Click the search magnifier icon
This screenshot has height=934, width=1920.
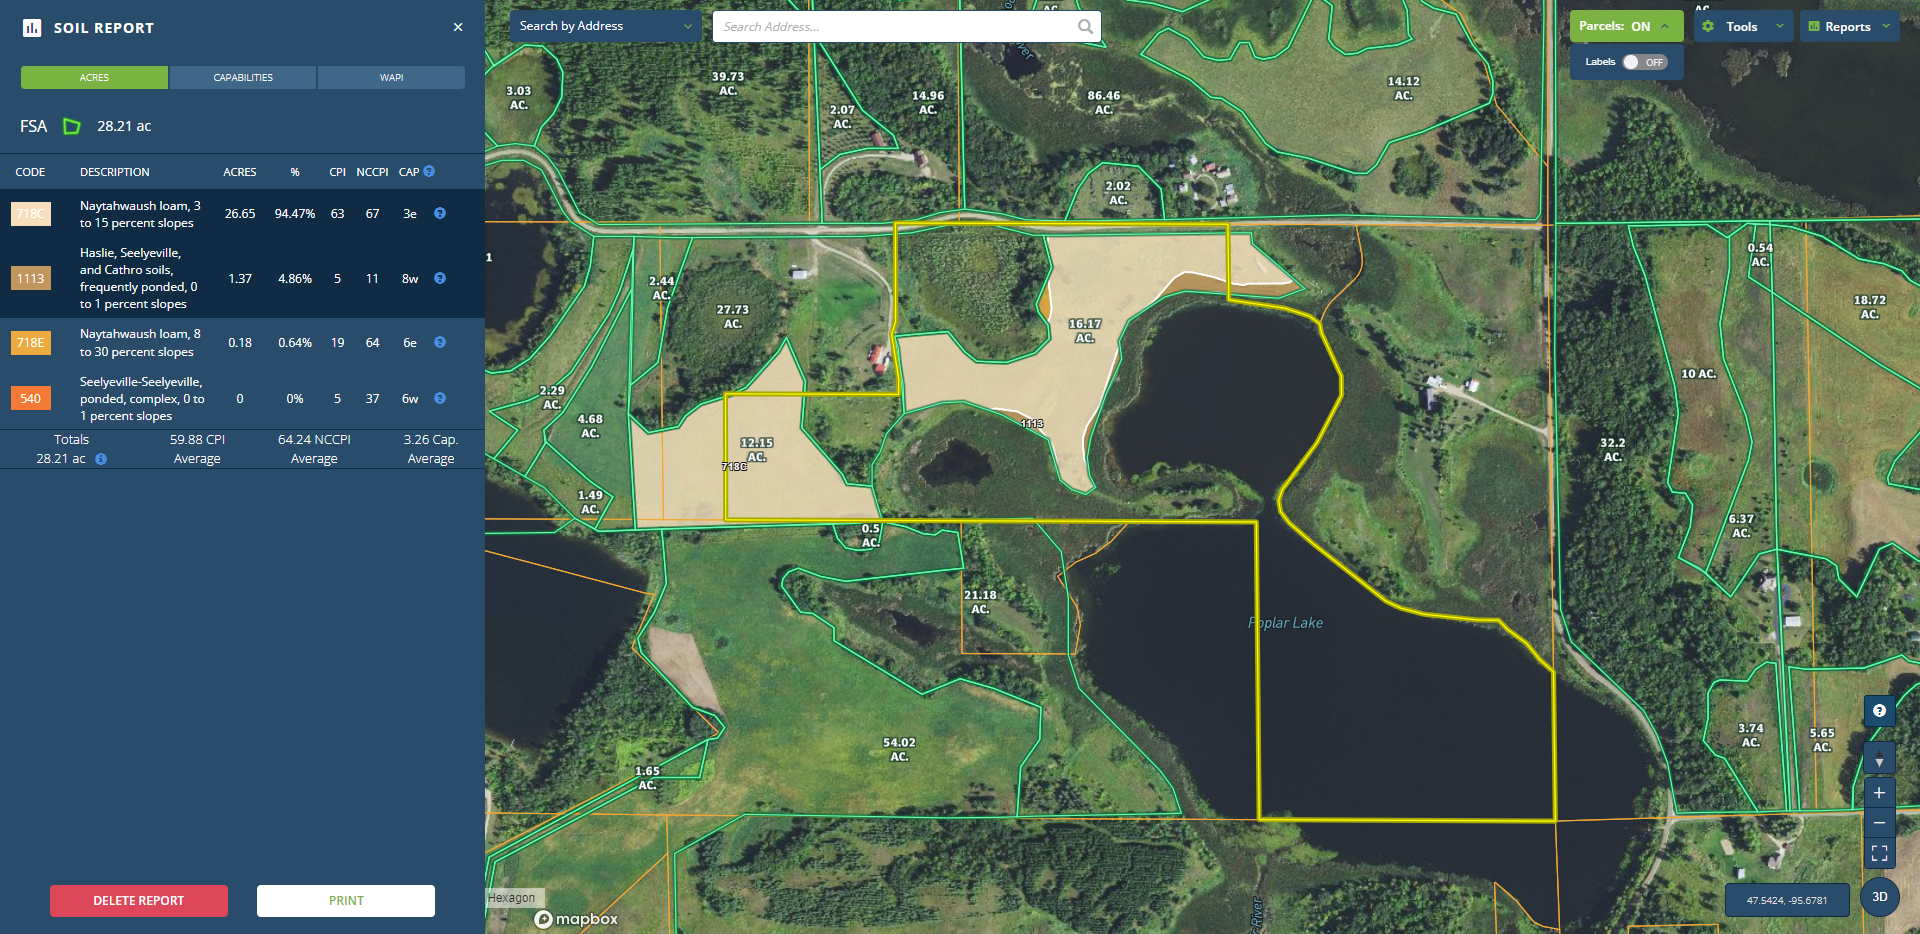[1085, 27]
